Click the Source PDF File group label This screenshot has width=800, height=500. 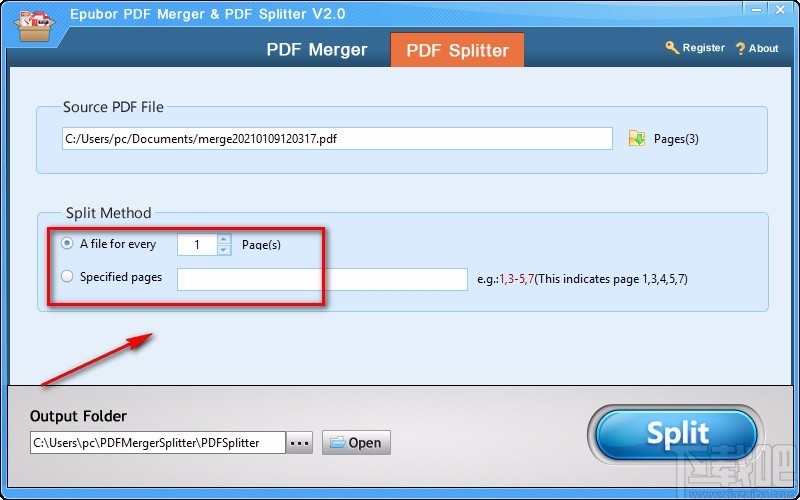click(113, 107)
